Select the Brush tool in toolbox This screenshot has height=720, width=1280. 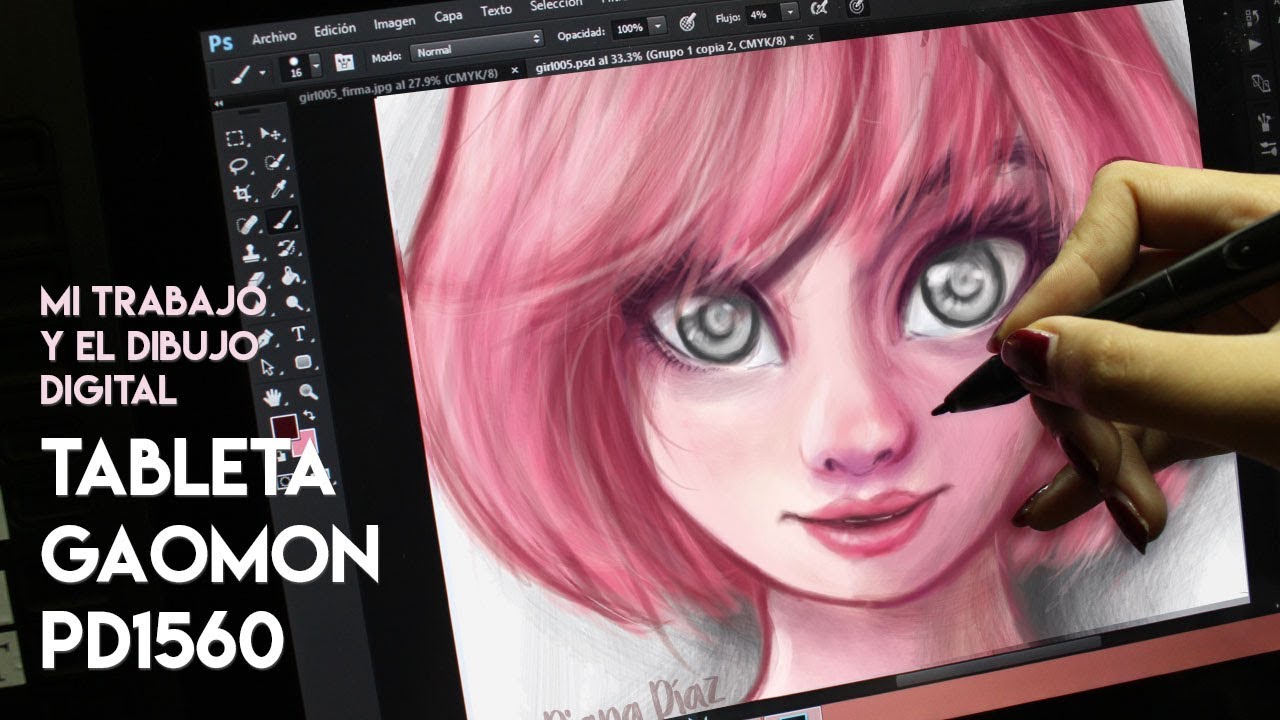coord(281,218)
